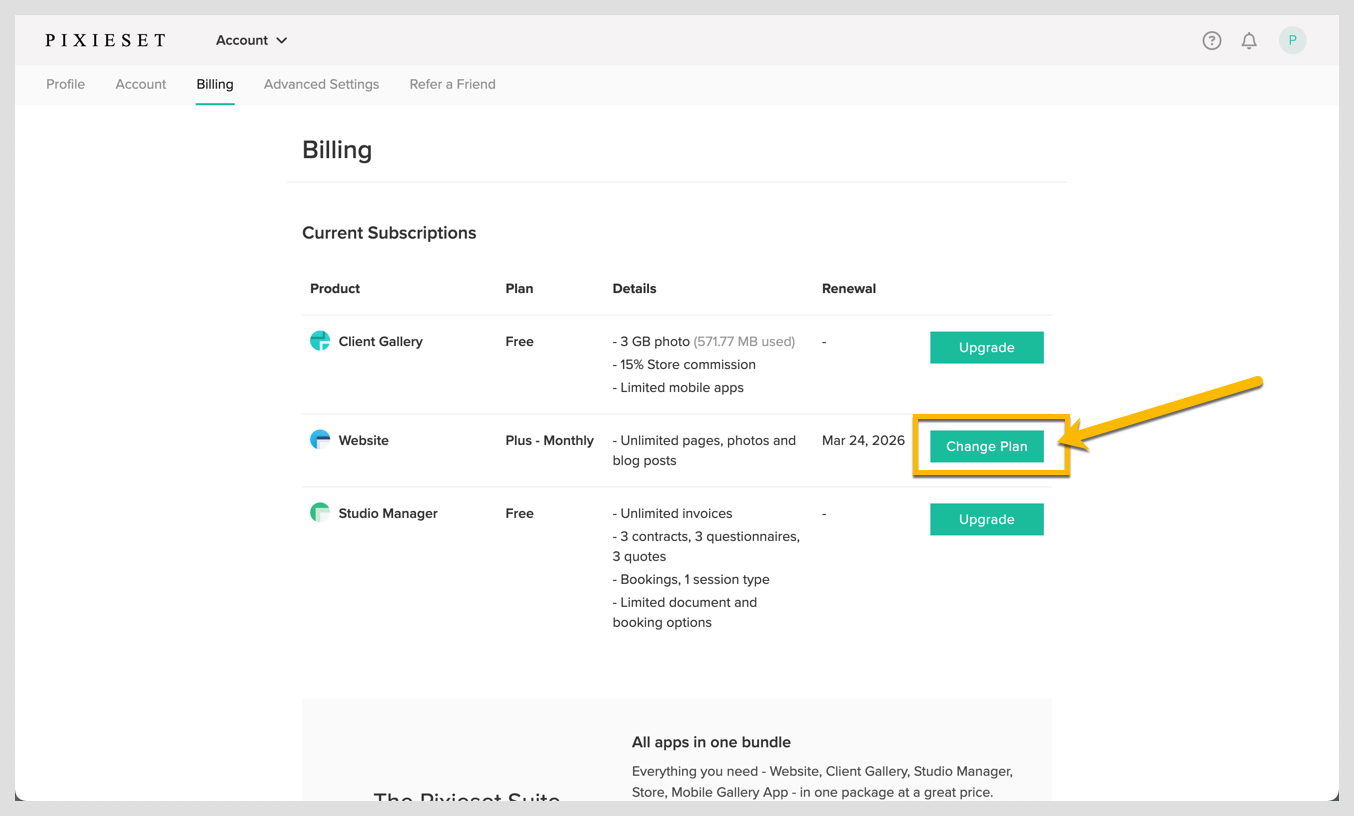Select the Billing tab
This screenshot has width=1354, height=816.
pos(214,84)
